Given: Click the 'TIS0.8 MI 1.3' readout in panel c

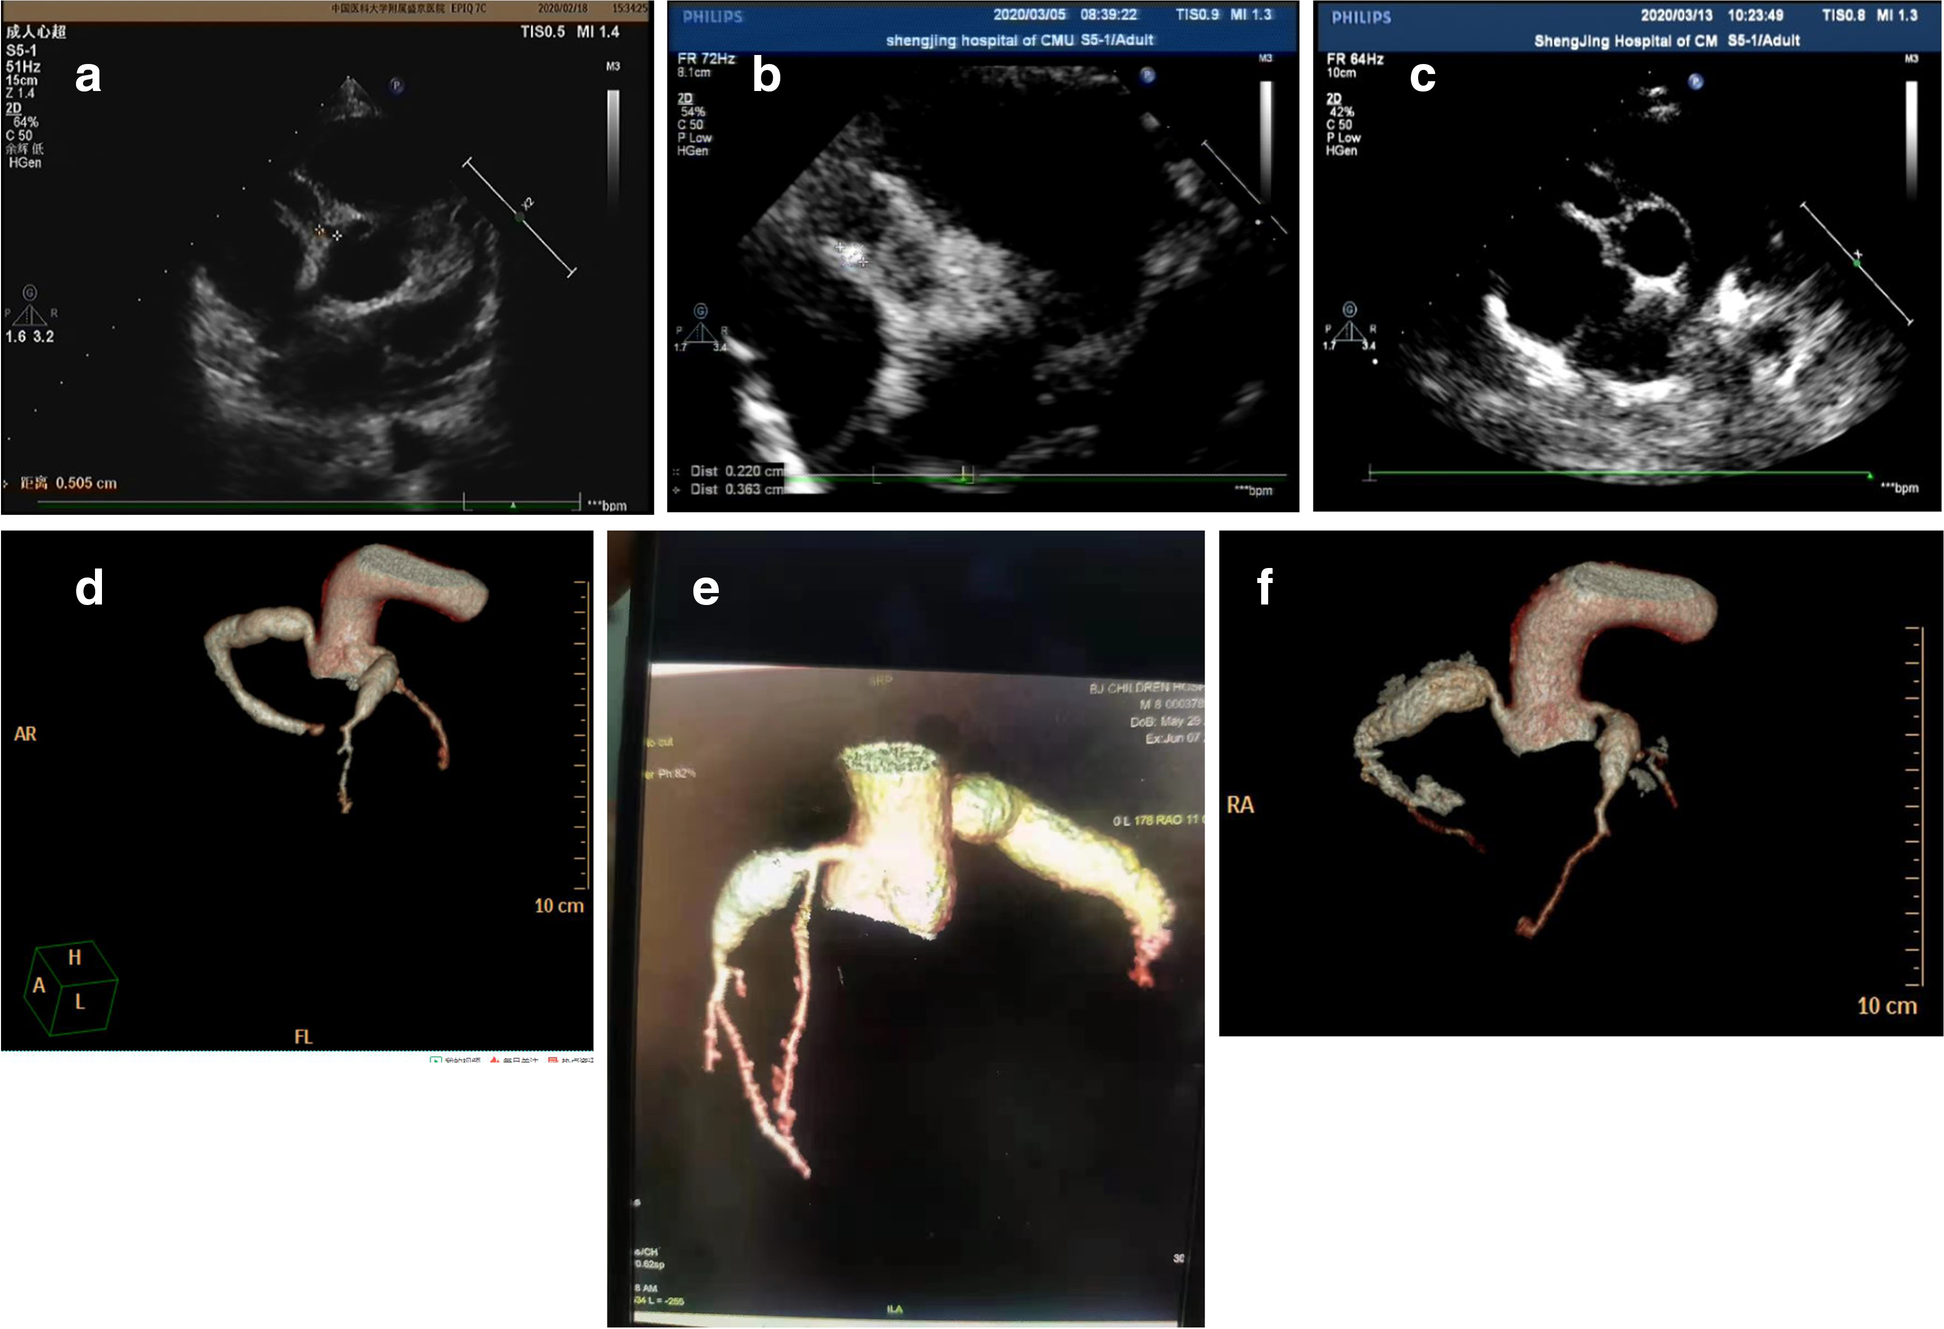Looking at the screenshot, I should 1870,15.
